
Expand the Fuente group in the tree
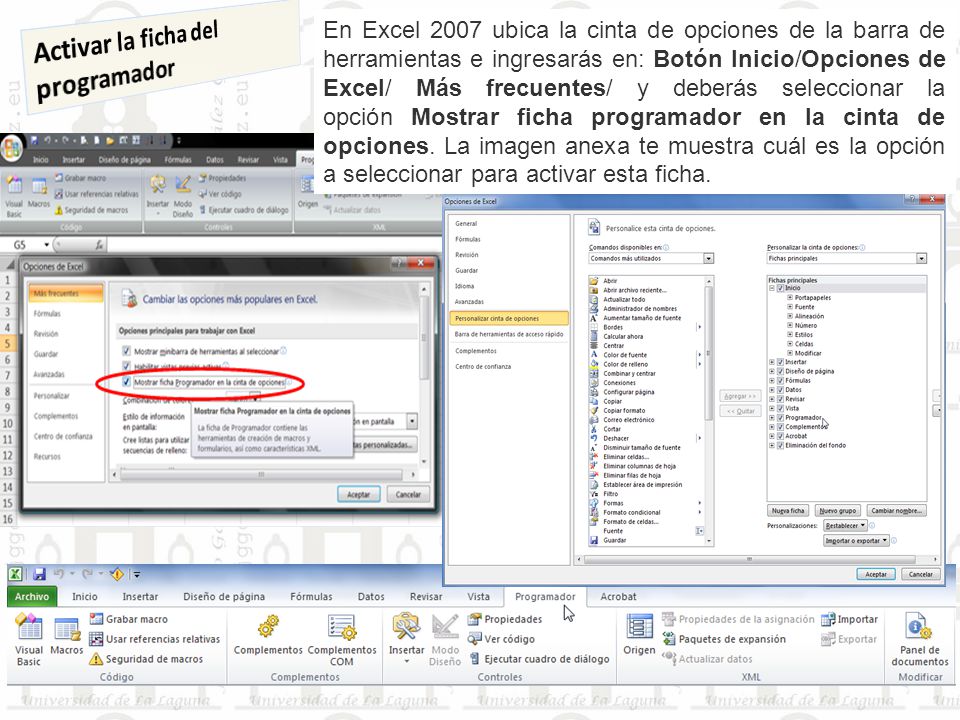pos(790,307)
